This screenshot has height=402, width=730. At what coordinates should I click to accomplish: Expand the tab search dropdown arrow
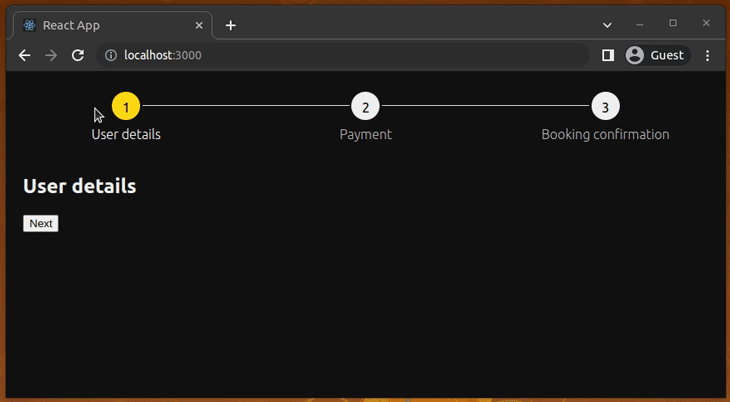(x=607, y=25)
